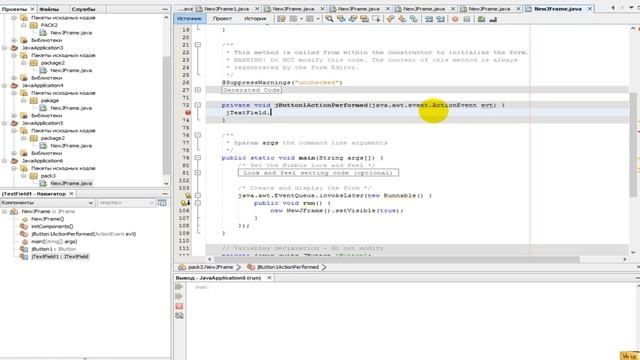Collapse jButton1ActionPerformed method fold at line 72

tap(198, 105)
